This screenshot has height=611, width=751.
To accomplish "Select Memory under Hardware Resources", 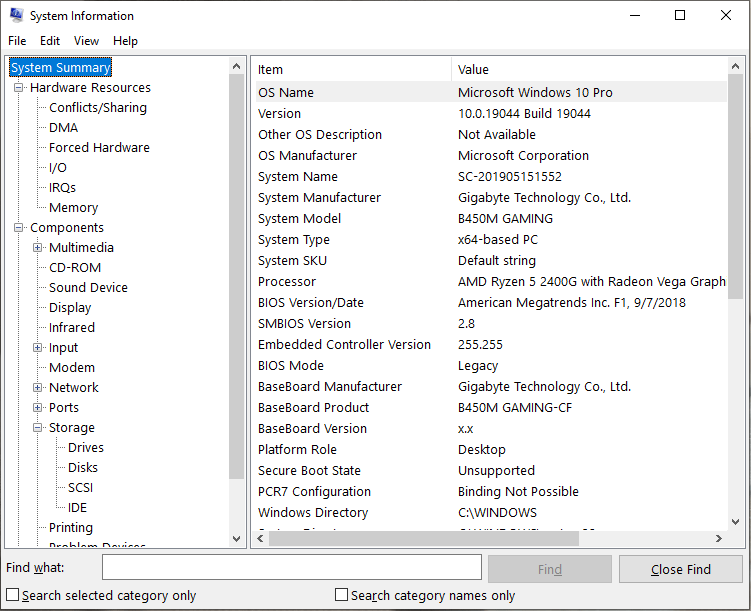I will coord(73,208).
